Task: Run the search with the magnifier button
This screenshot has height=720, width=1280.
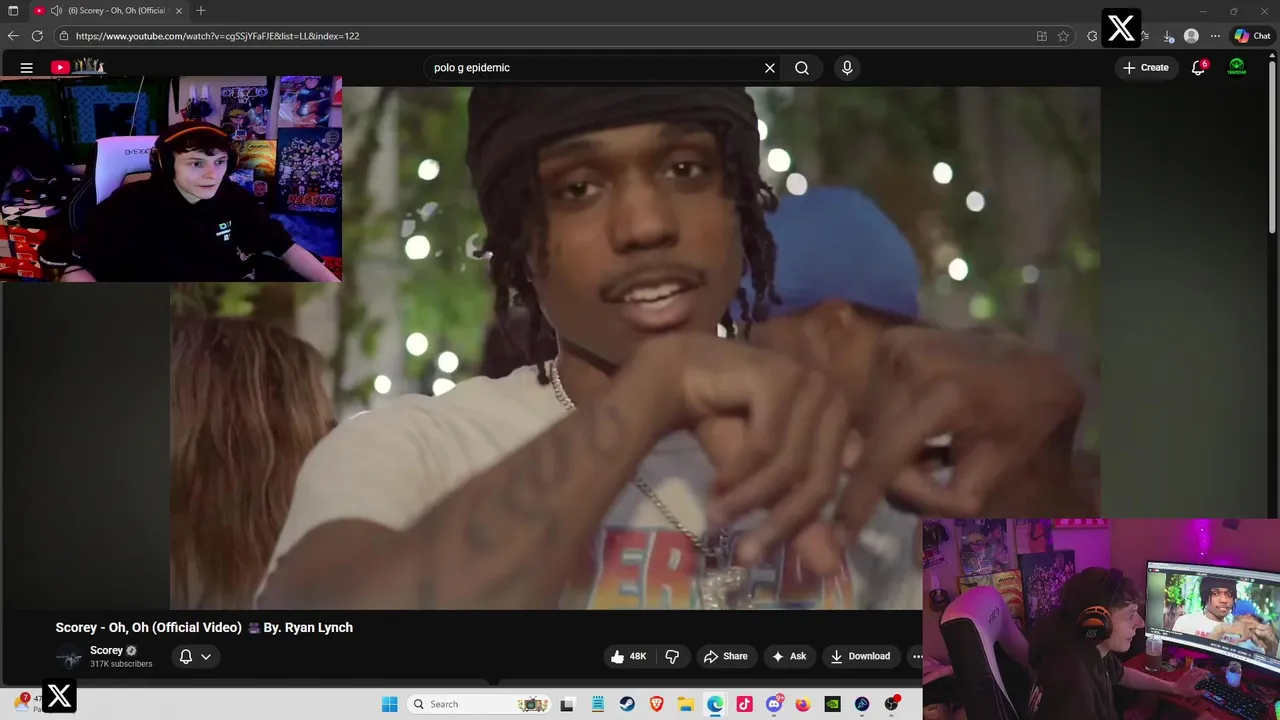Action: pos(802,68)
